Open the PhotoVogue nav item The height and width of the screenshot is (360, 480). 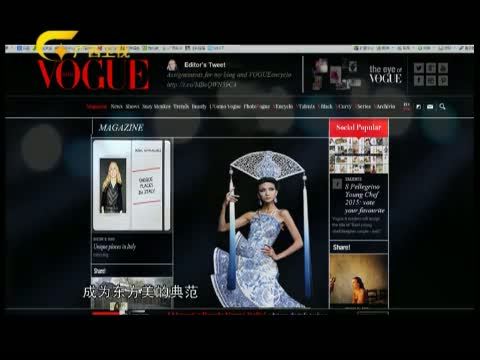coord(257,107)
